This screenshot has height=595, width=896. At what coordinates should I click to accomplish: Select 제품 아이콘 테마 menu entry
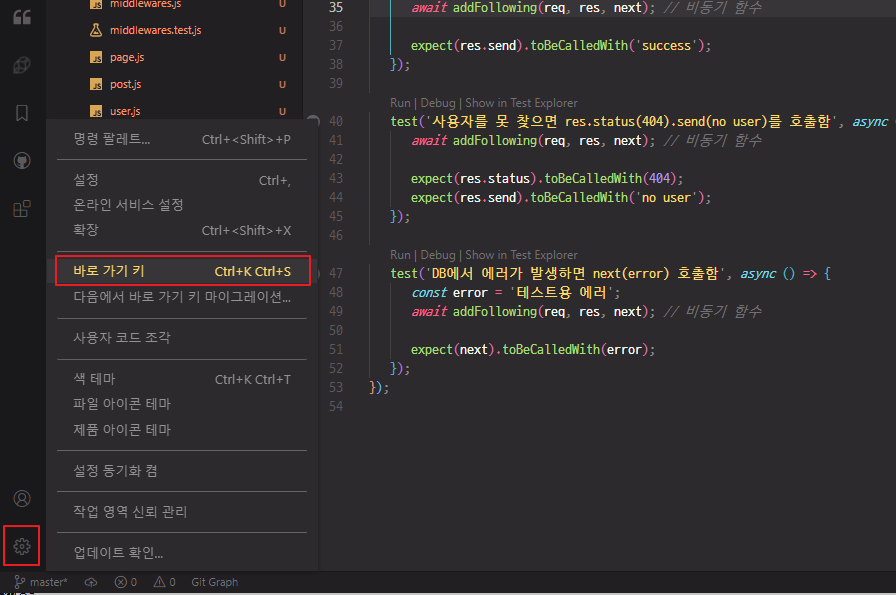click(x=182, y=429)
